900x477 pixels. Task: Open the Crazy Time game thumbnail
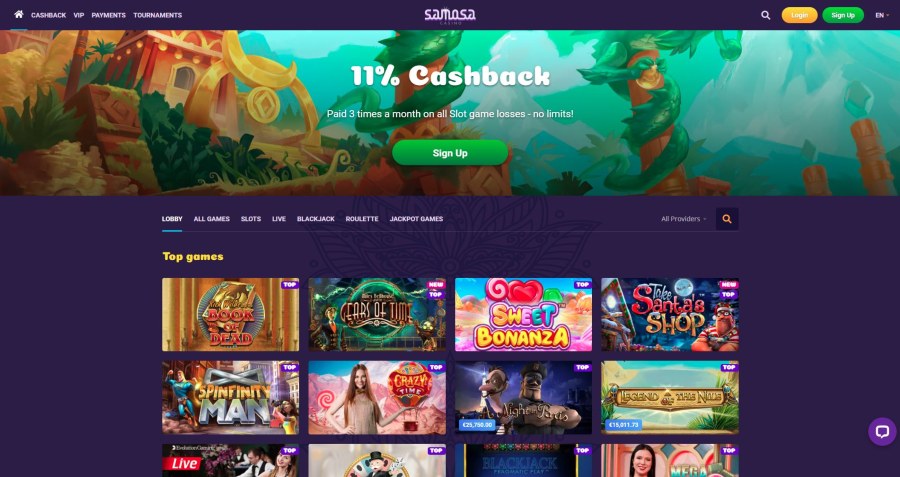377,397
